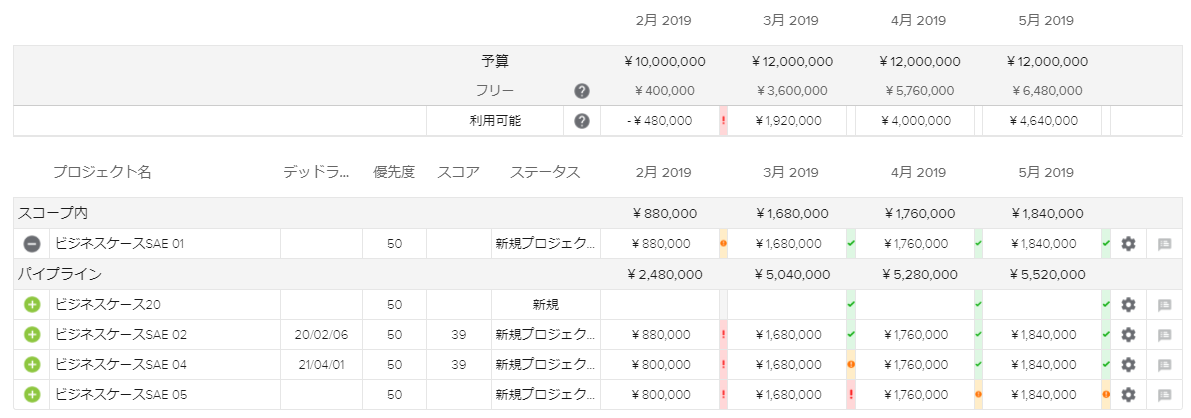Click the help icon beside 利用可能 row

click(582, 121)
